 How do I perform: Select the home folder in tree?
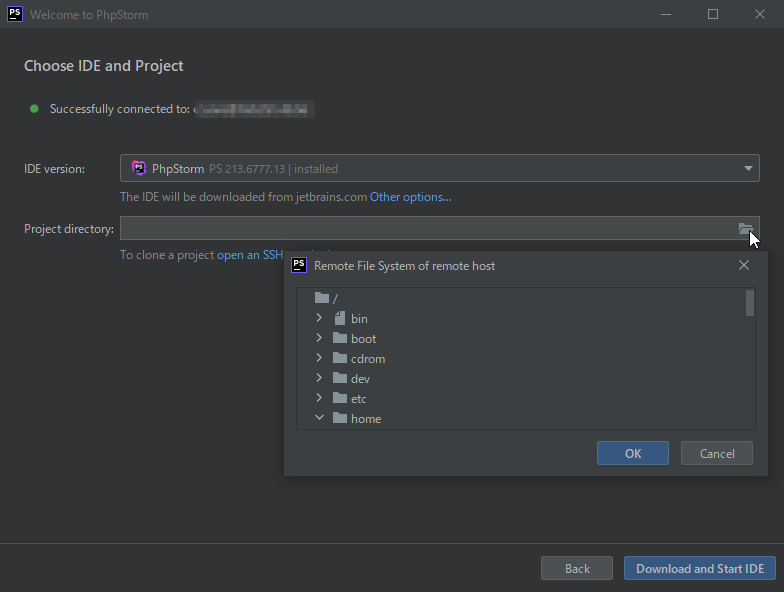click(x=365, y=419)
